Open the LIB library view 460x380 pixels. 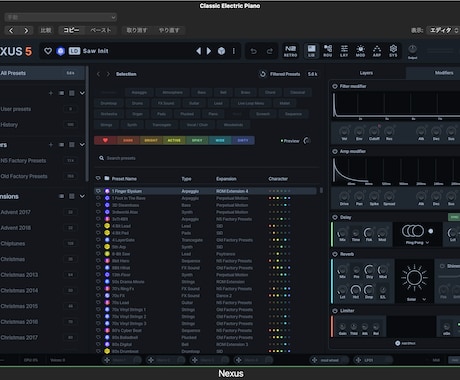point(311,51)
